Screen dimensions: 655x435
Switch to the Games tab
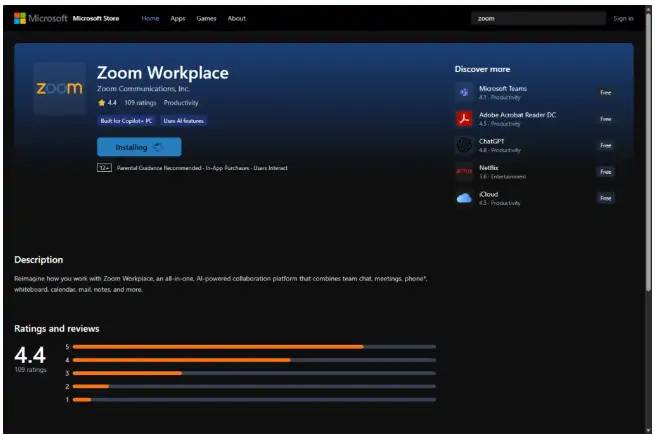coord(206,18)
